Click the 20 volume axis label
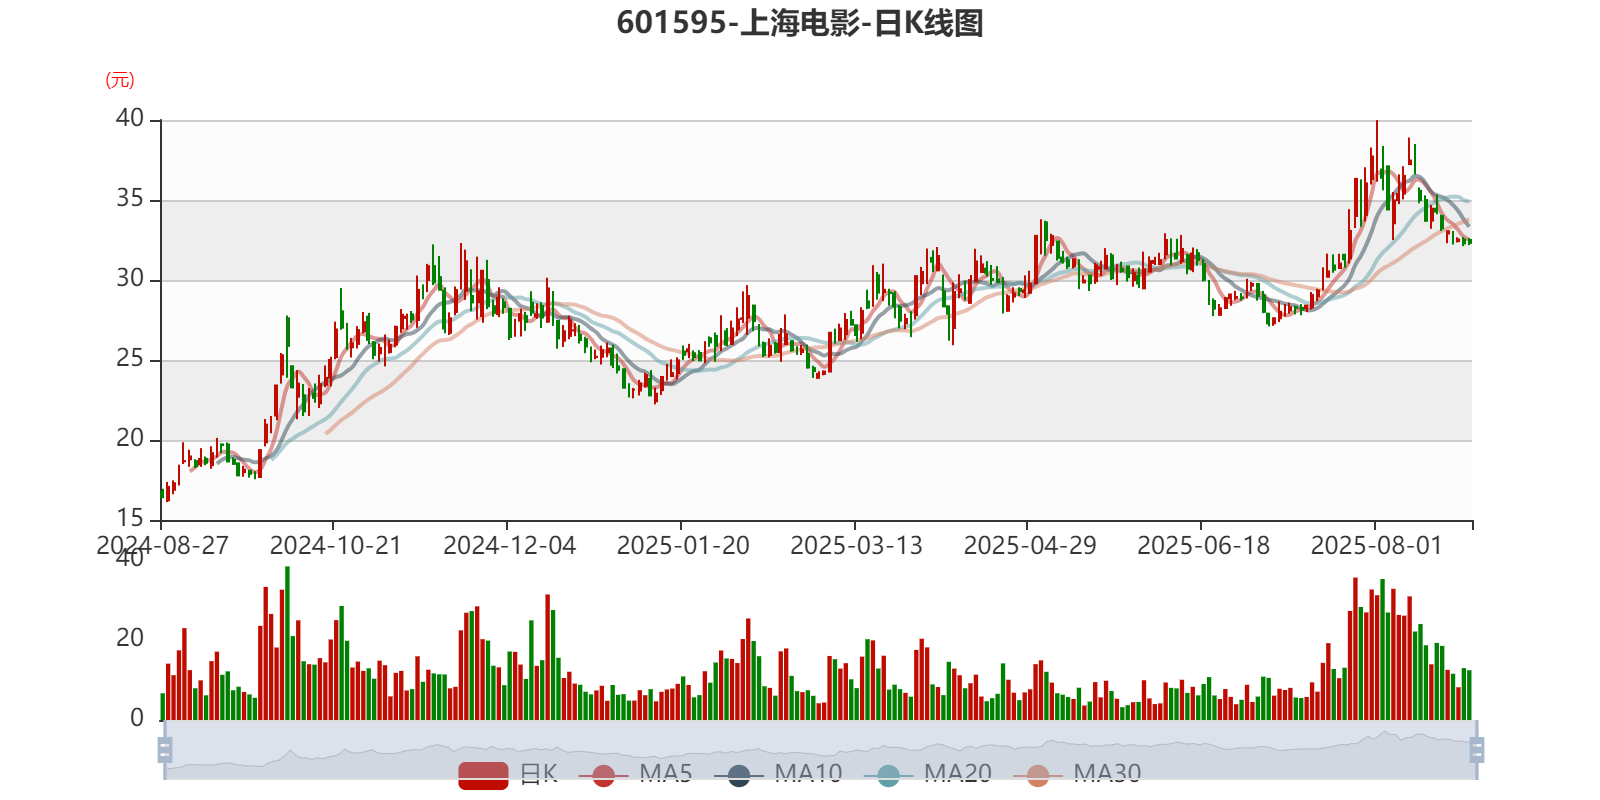Viewport: 1600px width, 800px height. [130, 638]
